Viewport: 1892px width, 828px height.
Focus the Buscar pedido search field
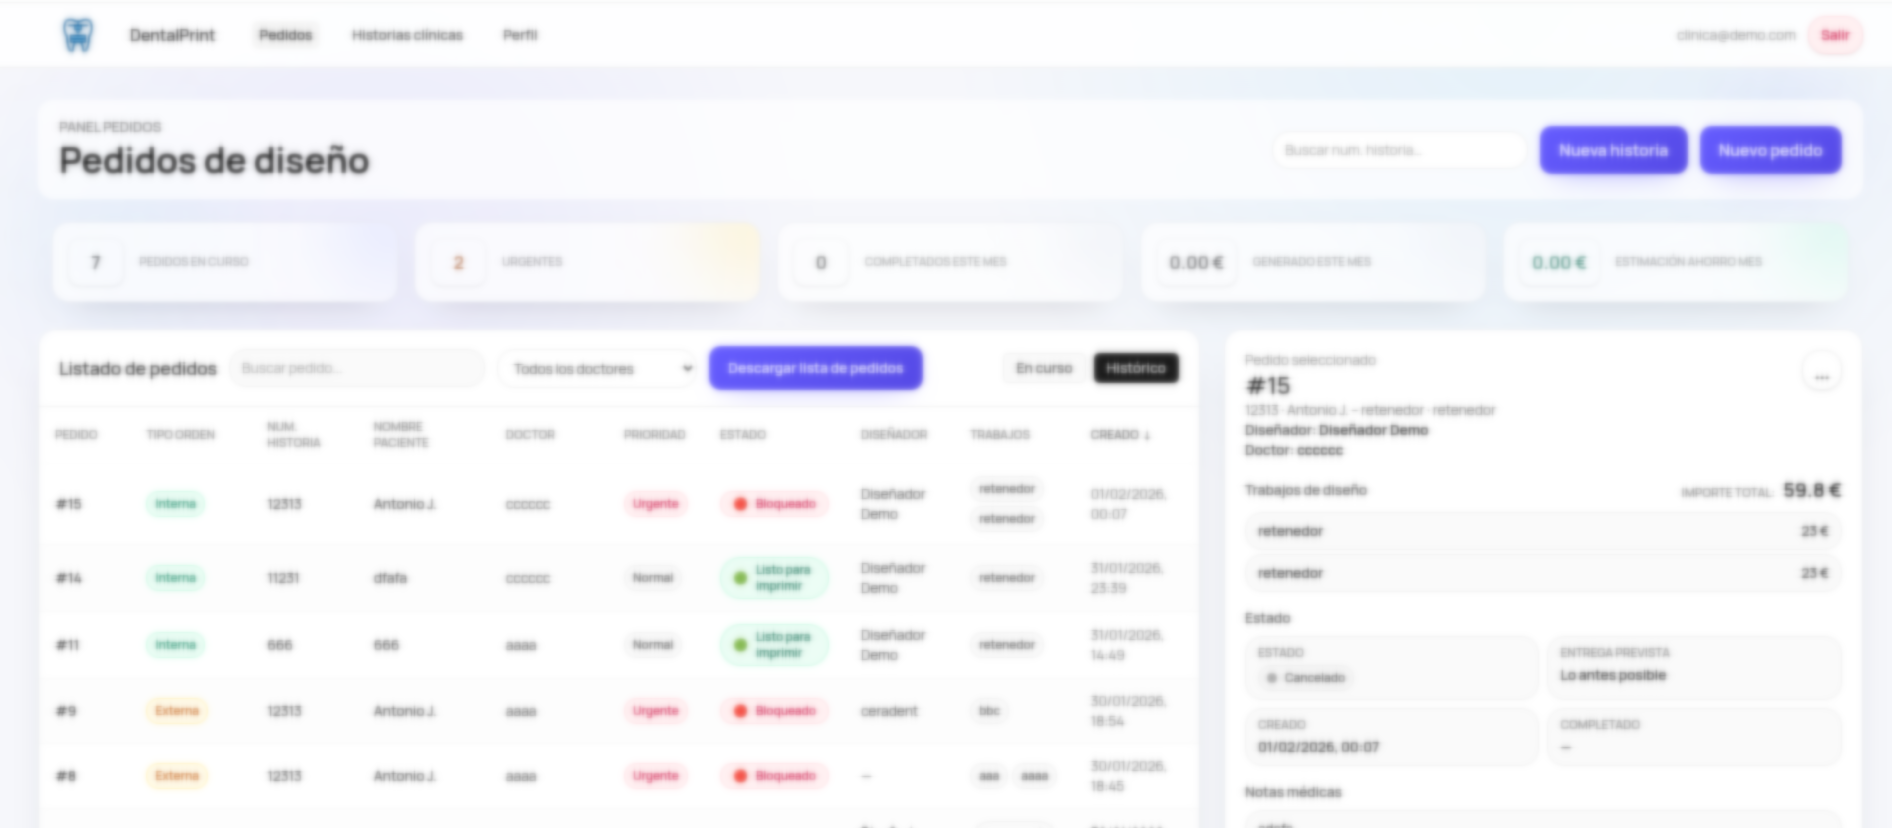pos(355,368)
